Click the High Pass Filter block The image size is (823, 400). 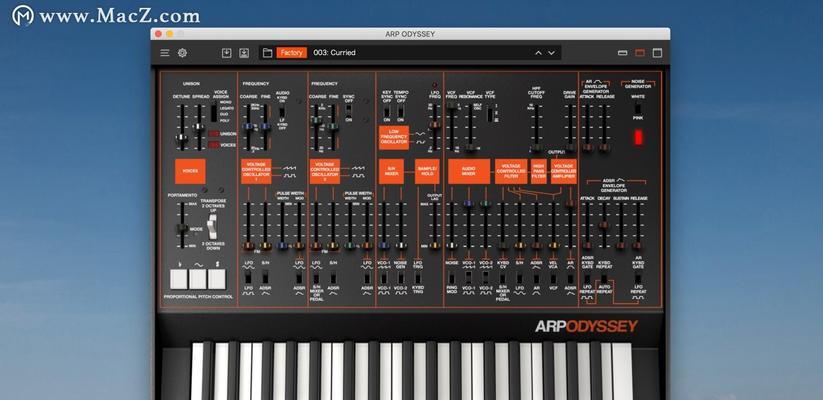539,171
